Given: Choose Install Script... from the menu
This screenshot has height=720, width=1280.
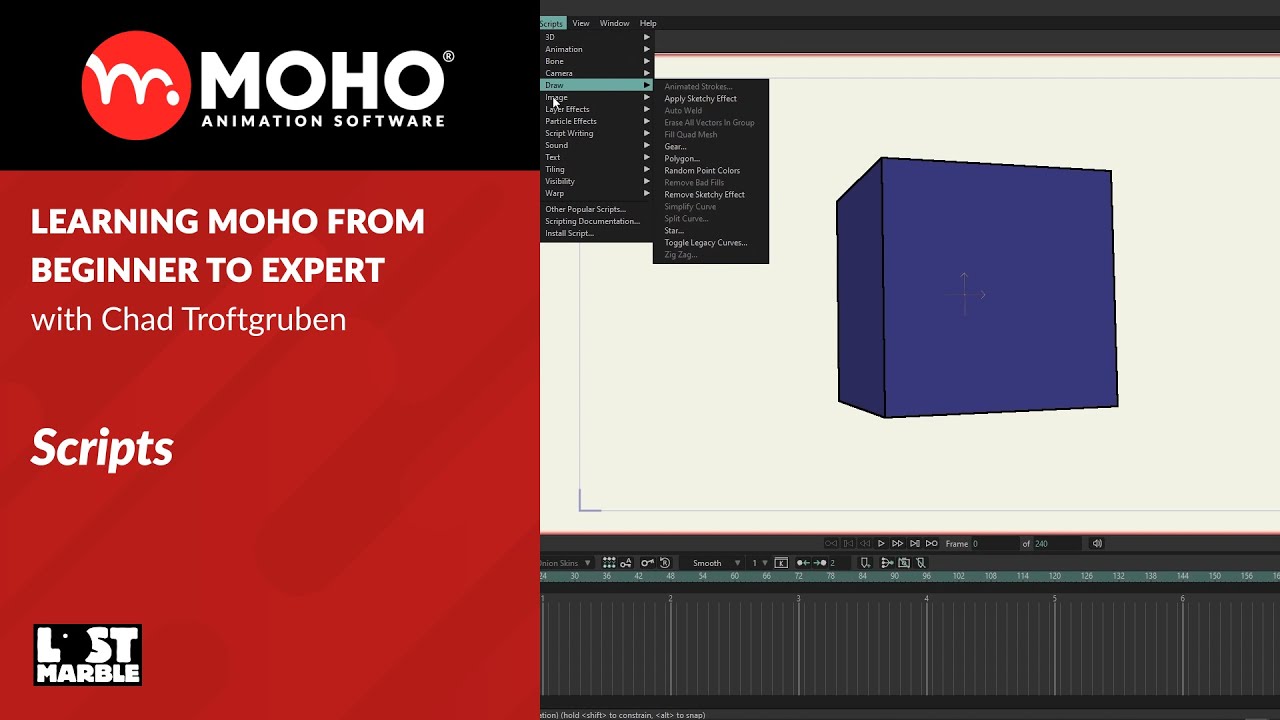Looking at the screenshot, I should [x=597, y=233].
